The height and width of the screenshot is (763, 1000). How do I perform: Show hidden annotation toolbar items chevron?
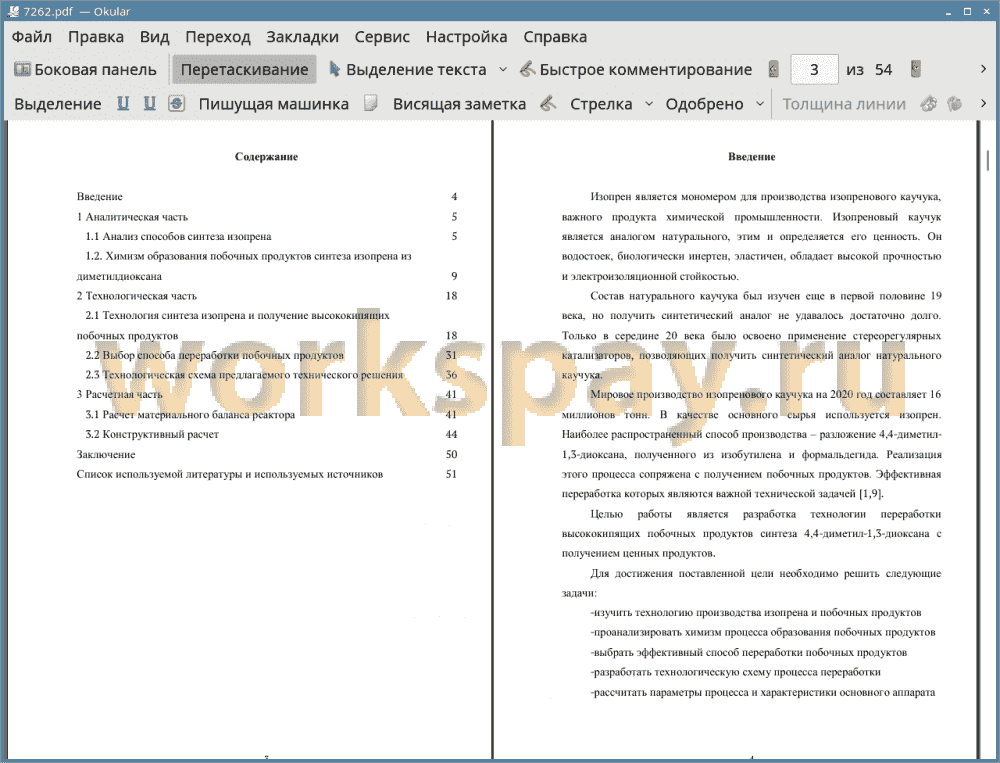click(x=983, y=103)
